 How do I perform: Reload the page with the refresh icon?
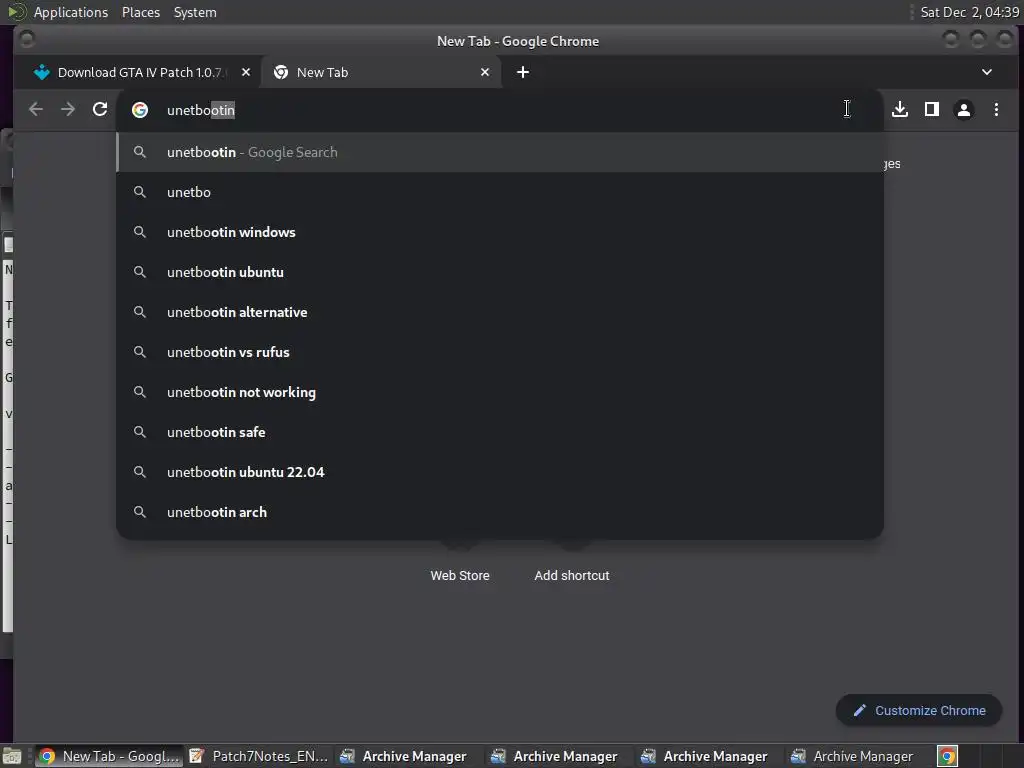[x=100, y=109]
